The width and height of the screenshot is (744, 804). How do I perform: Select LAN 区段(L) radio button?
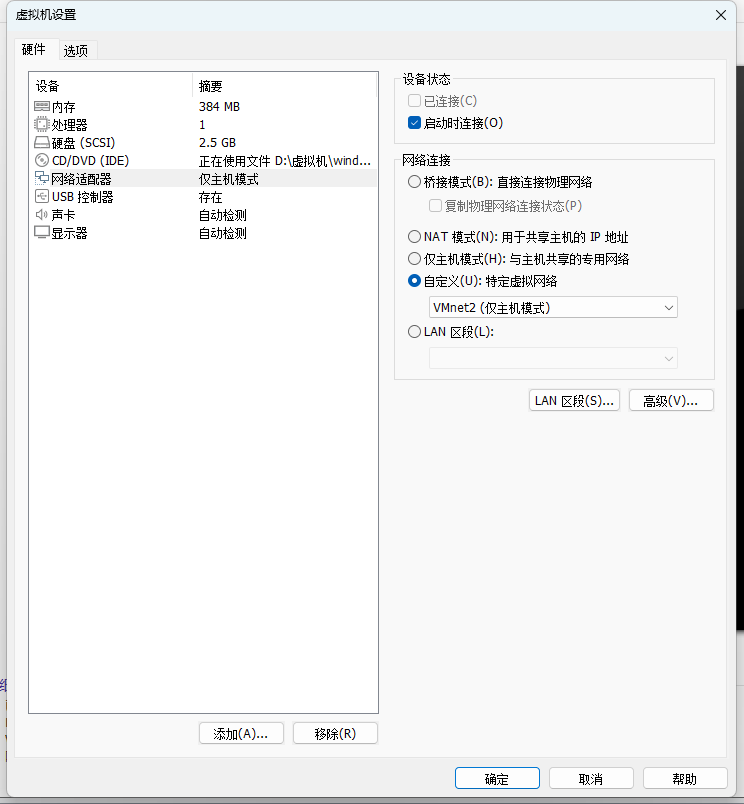(414, 332)
